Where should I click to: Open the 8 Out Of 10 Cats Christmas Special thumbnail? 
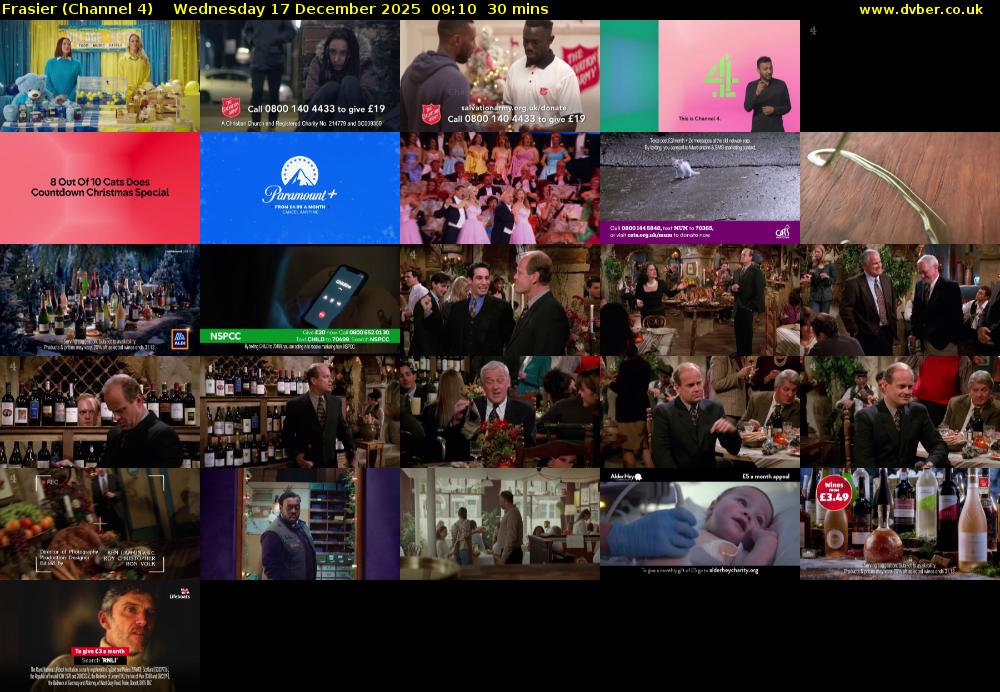(x=100, y=188)
